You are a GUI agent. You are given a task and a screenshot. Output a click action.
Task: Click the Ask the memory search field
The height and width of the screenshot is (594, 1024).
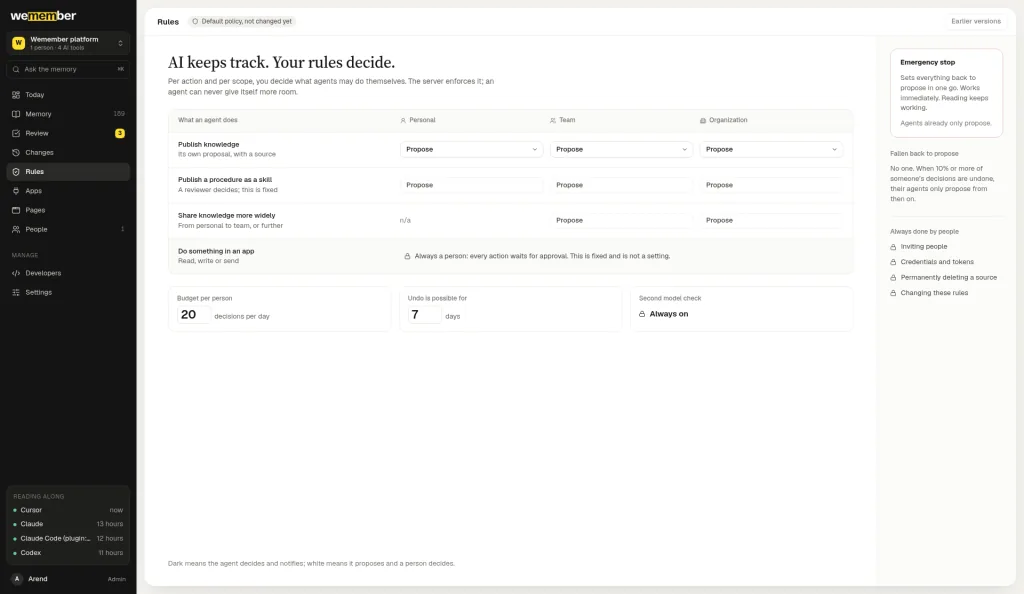pos(68,69)
